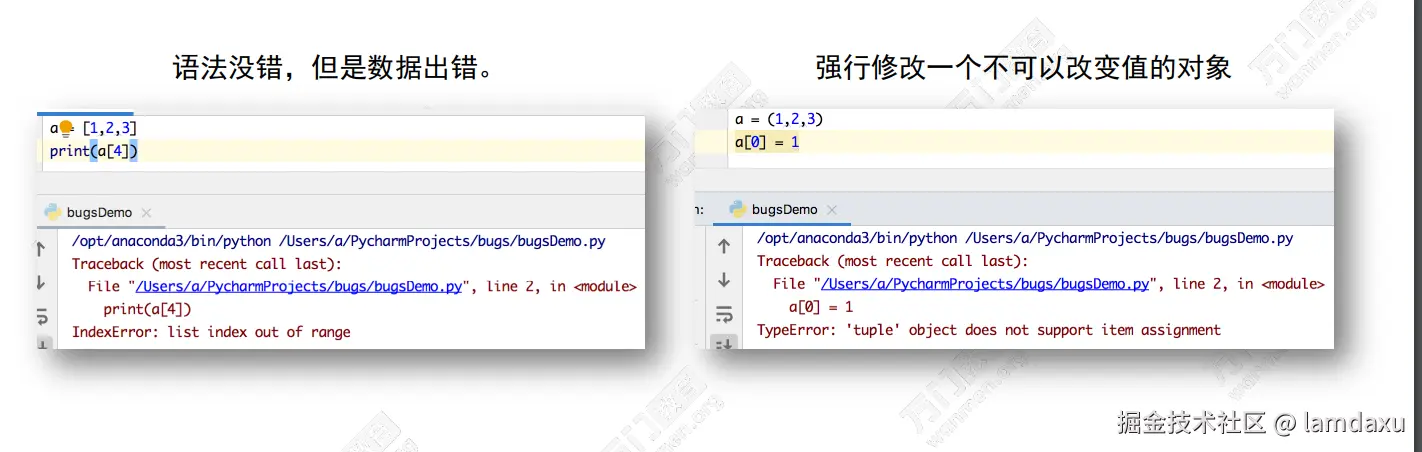
Task: Click the list literal [1,2,3] in the left editor
Action: (110, 128)
